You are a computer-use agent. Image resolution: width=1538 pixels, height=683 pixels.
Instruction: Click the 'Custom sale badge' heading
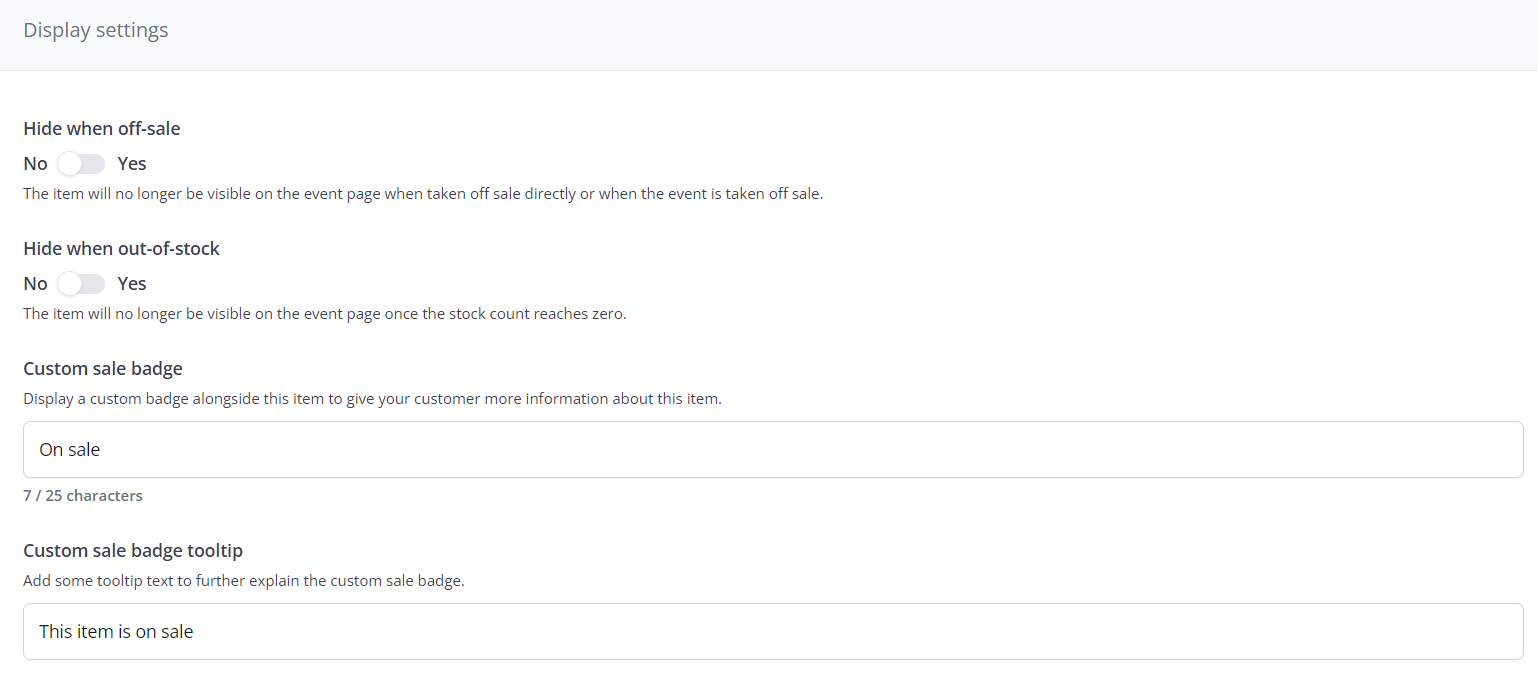click(103, 369)
